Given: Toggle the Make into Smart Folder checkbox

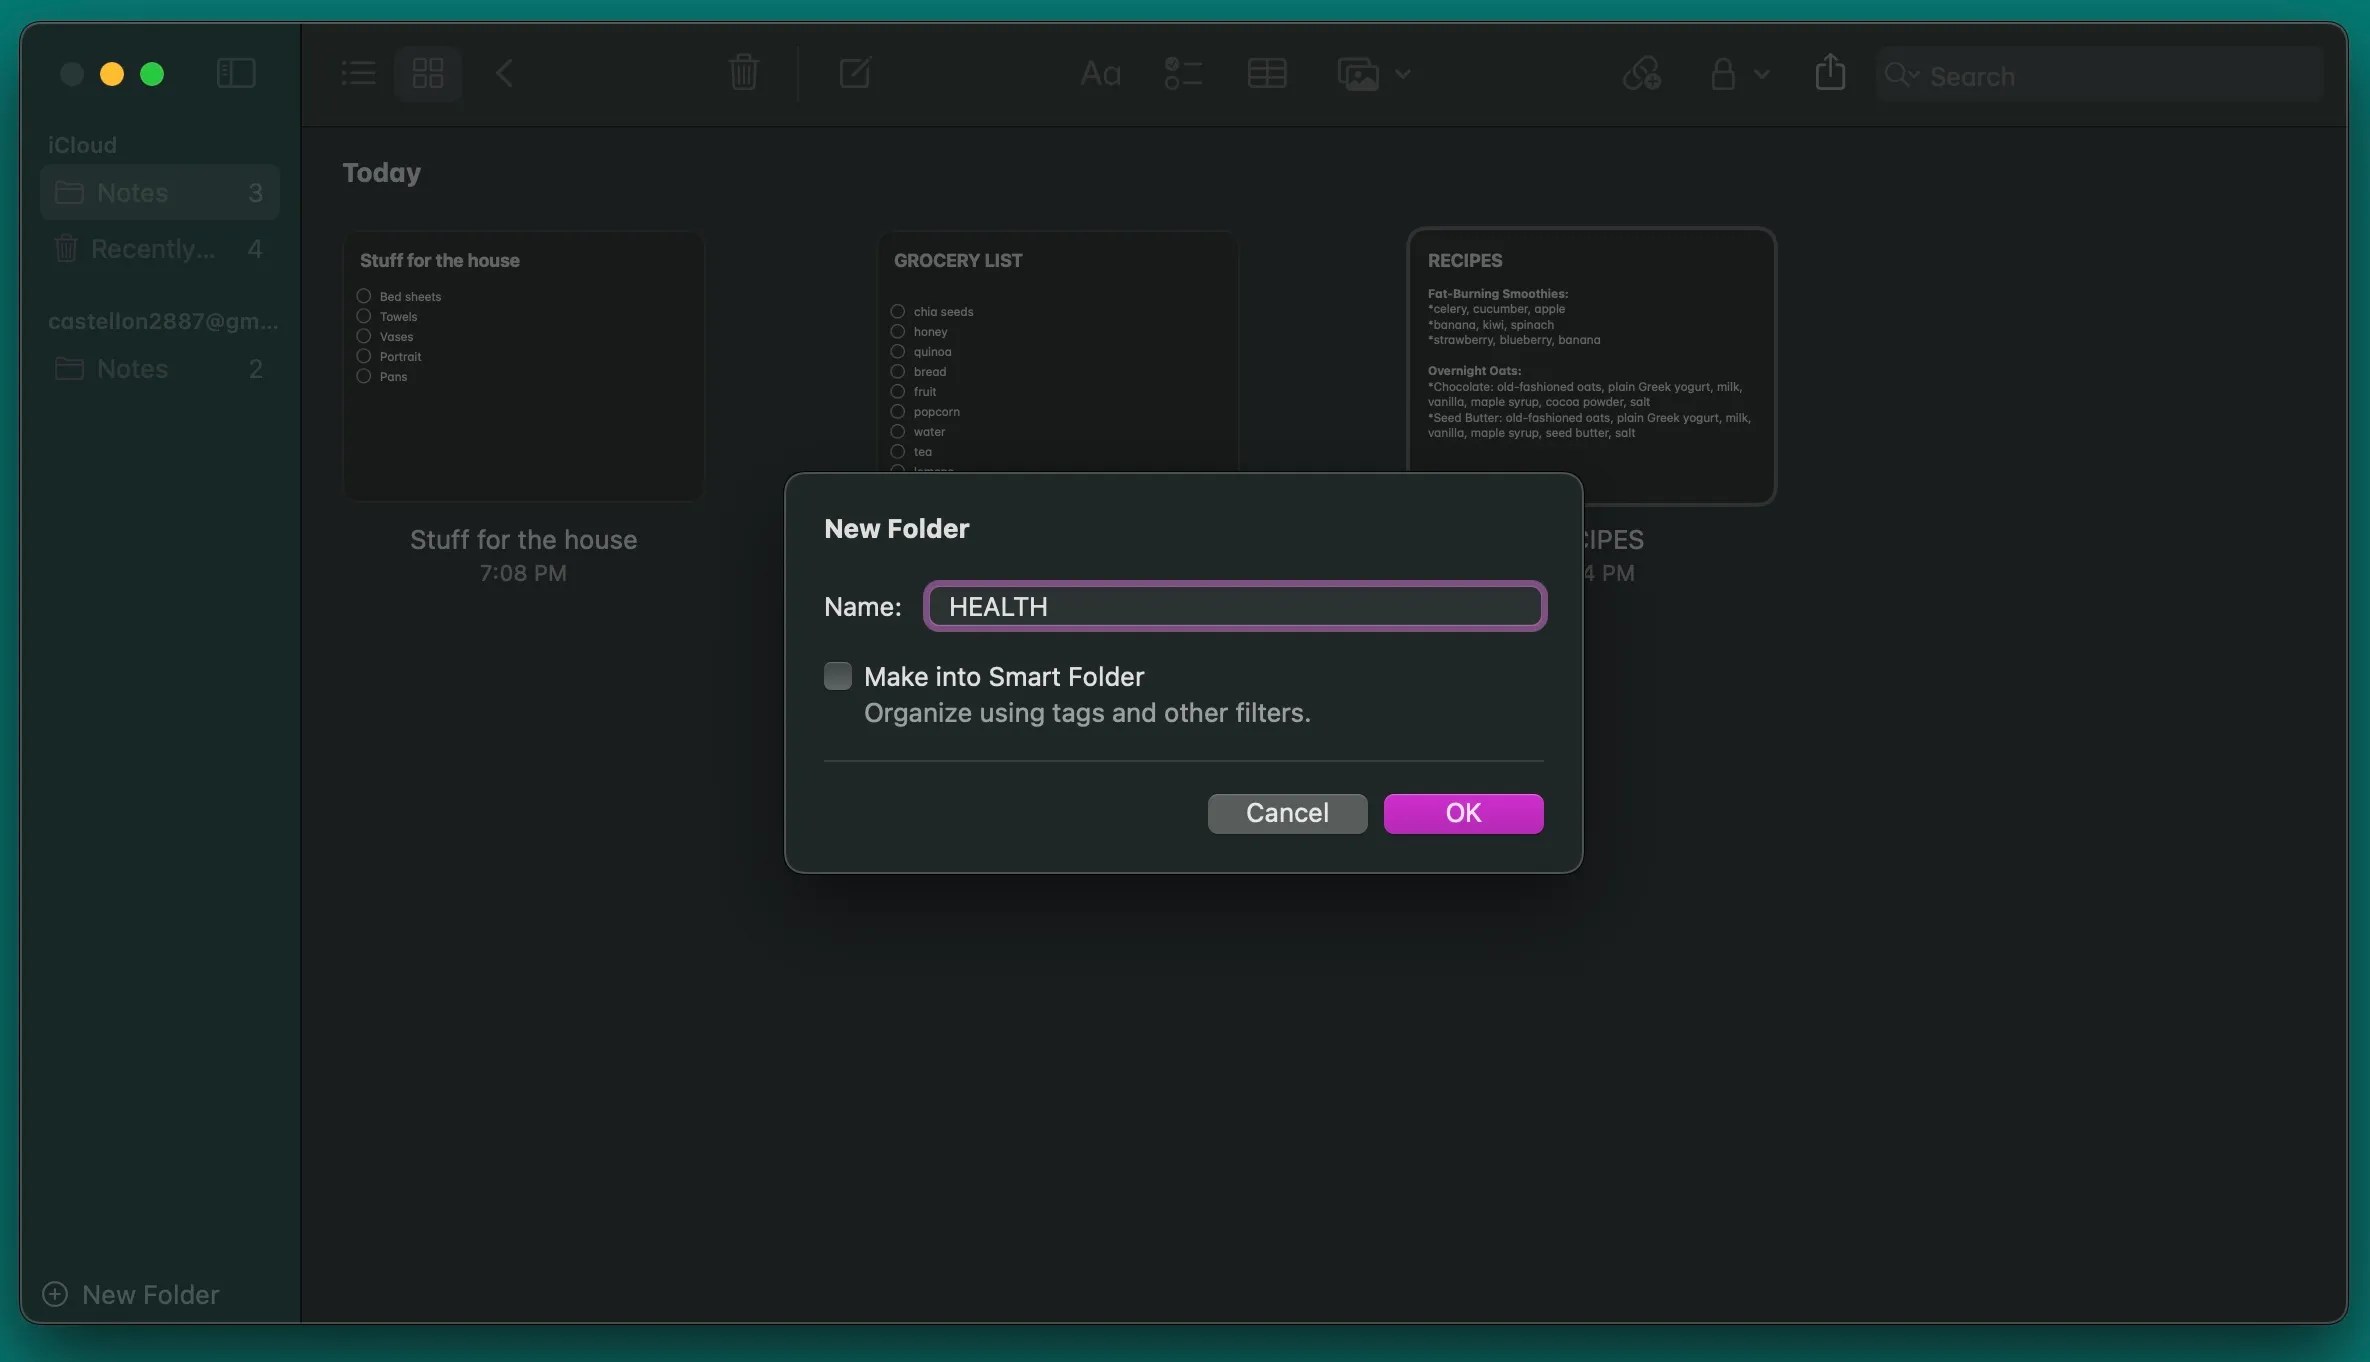Looking at the screenshot, I should [838, 676].
